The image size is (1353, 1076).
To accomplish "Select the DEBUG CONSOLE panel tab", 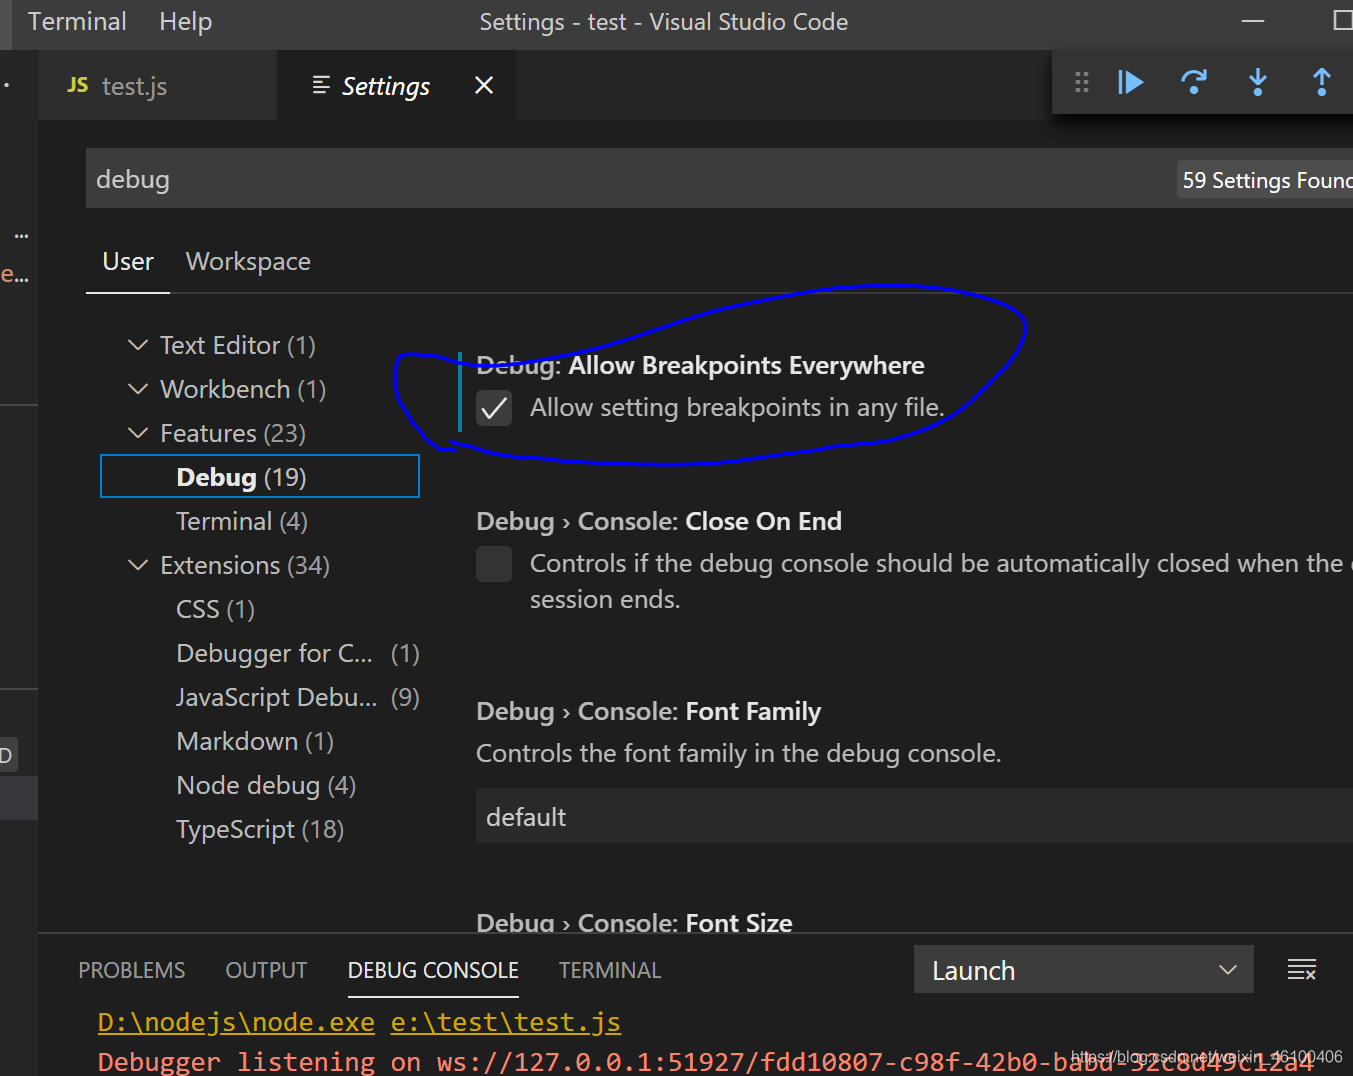I will 433,970.
